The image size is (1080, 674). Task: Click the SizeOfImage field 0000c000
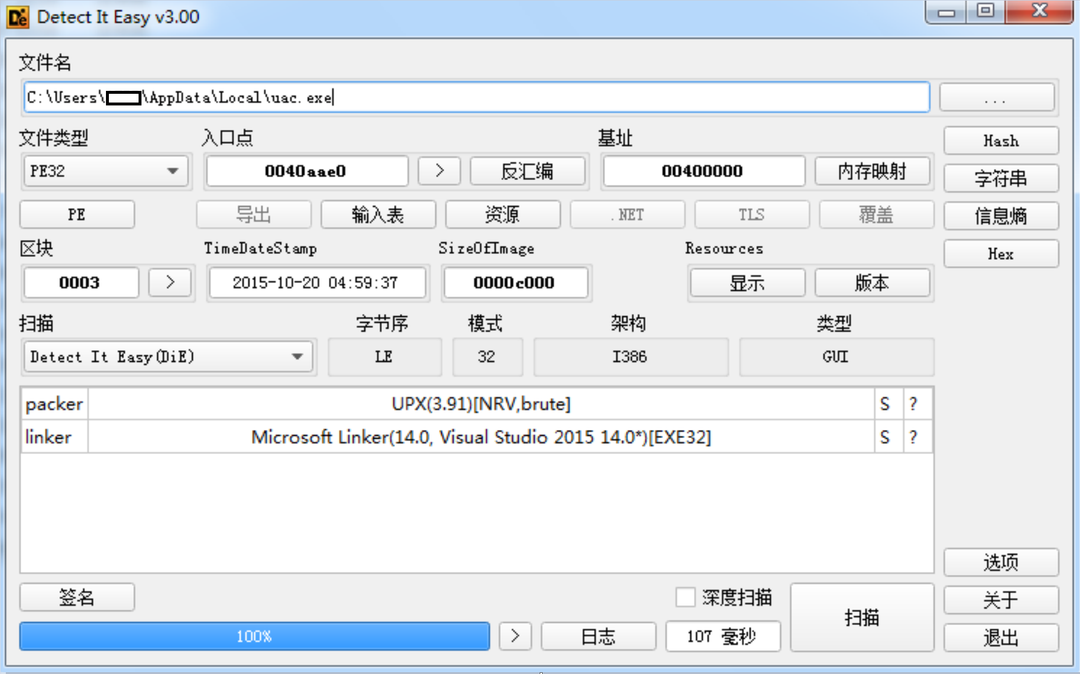tap(515, 282)
